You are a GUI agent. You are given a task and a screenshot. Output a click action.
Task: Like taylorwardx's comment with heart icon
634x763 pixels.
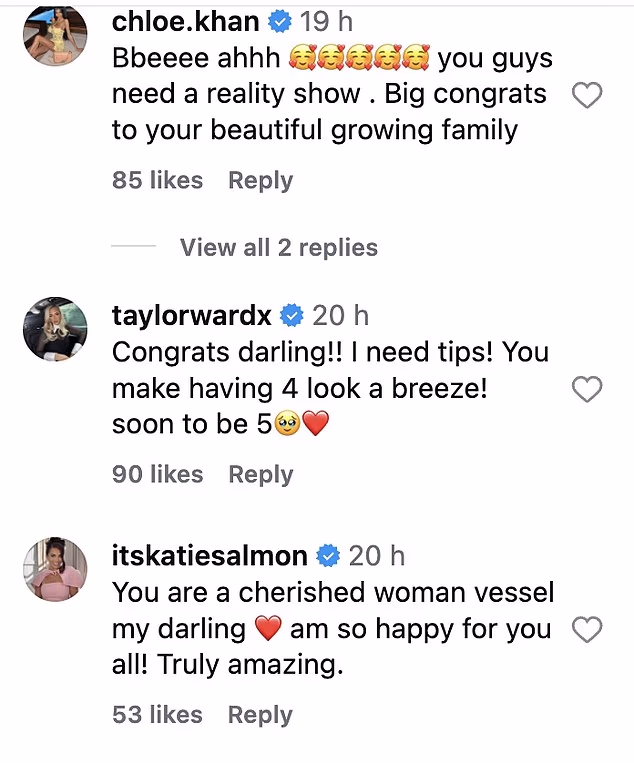coord(586,389)
